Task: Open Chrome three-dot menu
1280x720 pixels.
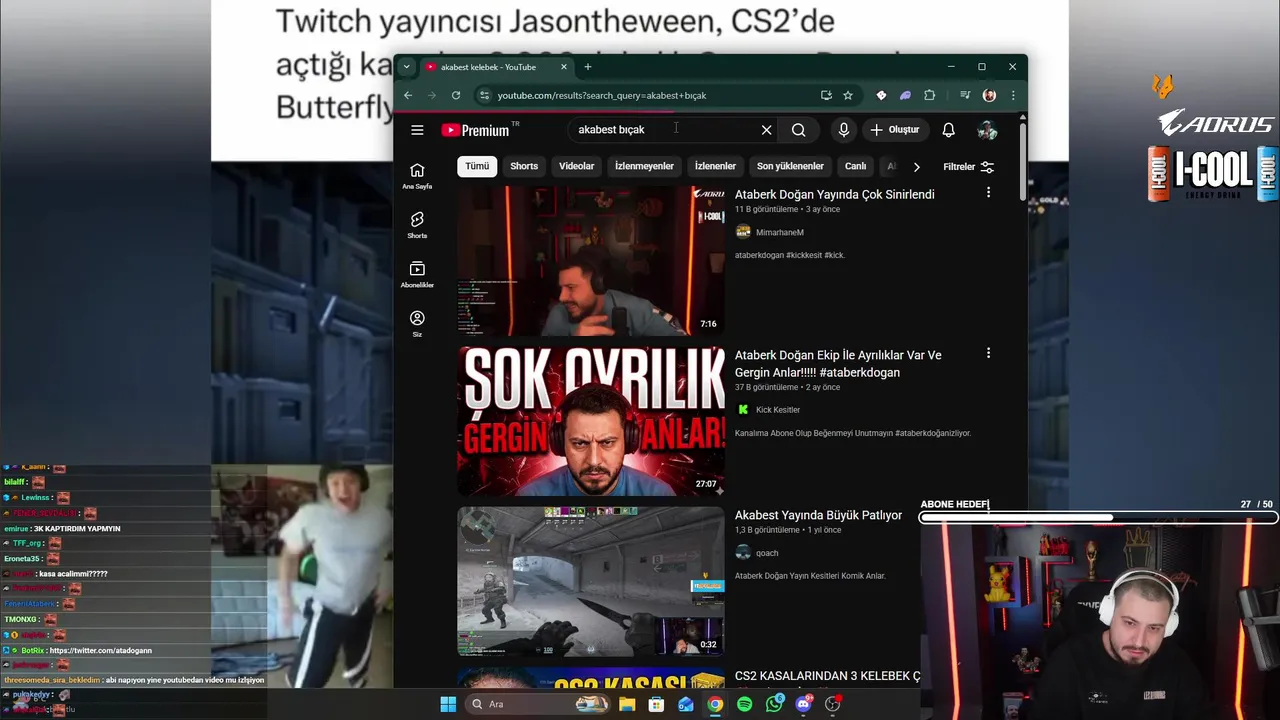Action: [1013, 95]
